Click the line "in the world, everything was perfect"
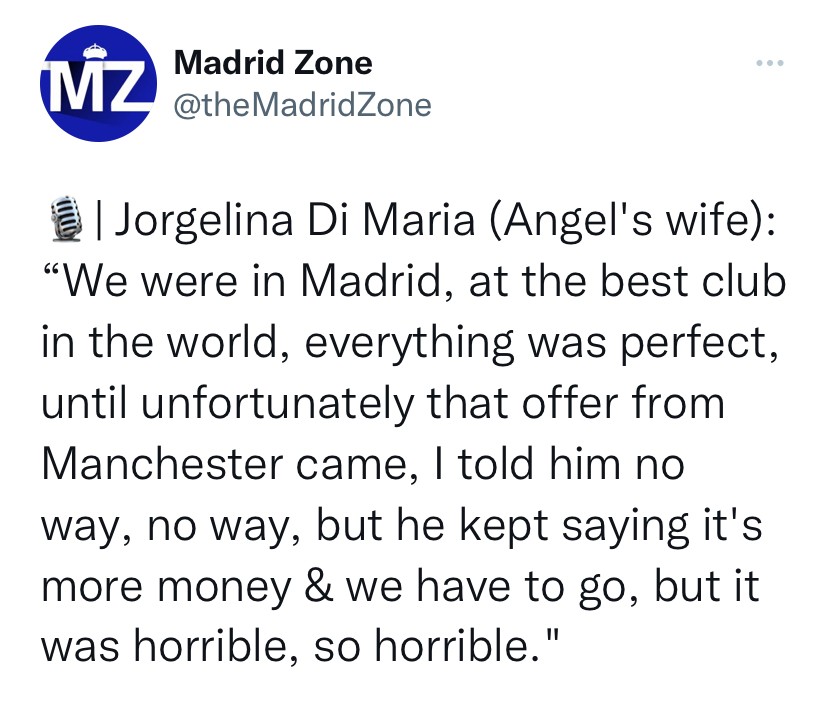Viewport: 828px width, 702px height. click(408, 344)
